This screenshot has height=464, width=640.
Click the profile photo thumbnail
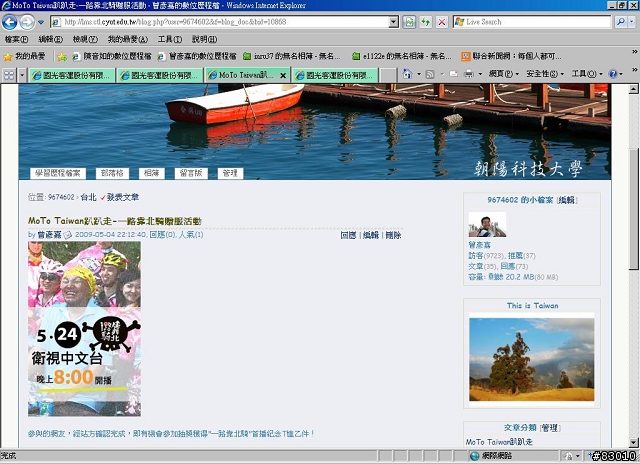[487, 224]
